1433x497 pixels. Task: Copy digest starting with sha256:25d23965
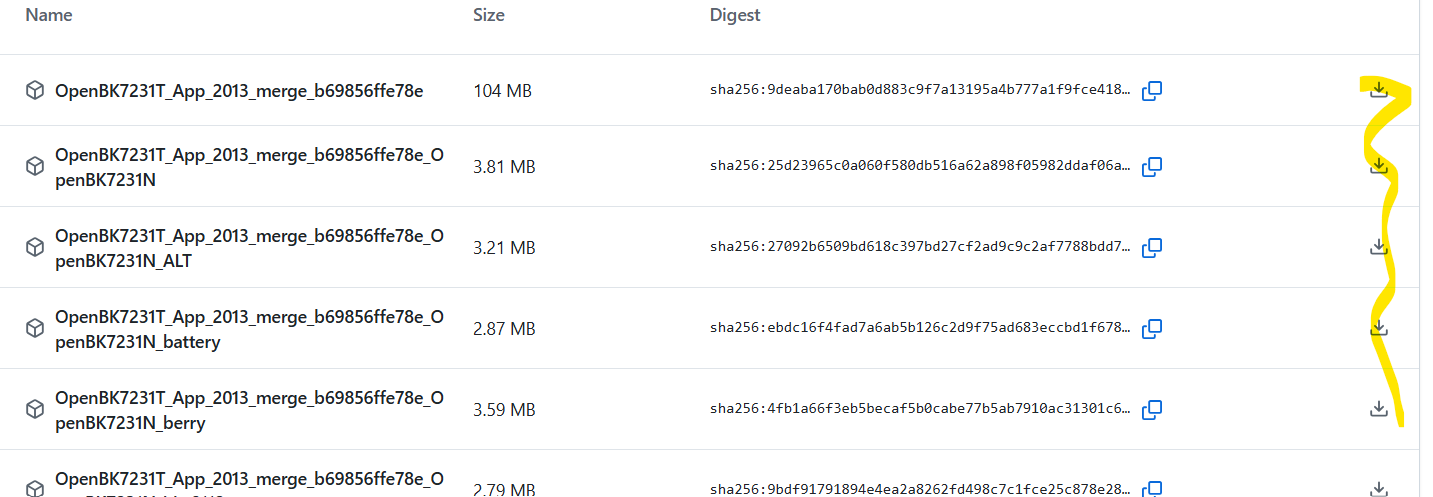1152,166
